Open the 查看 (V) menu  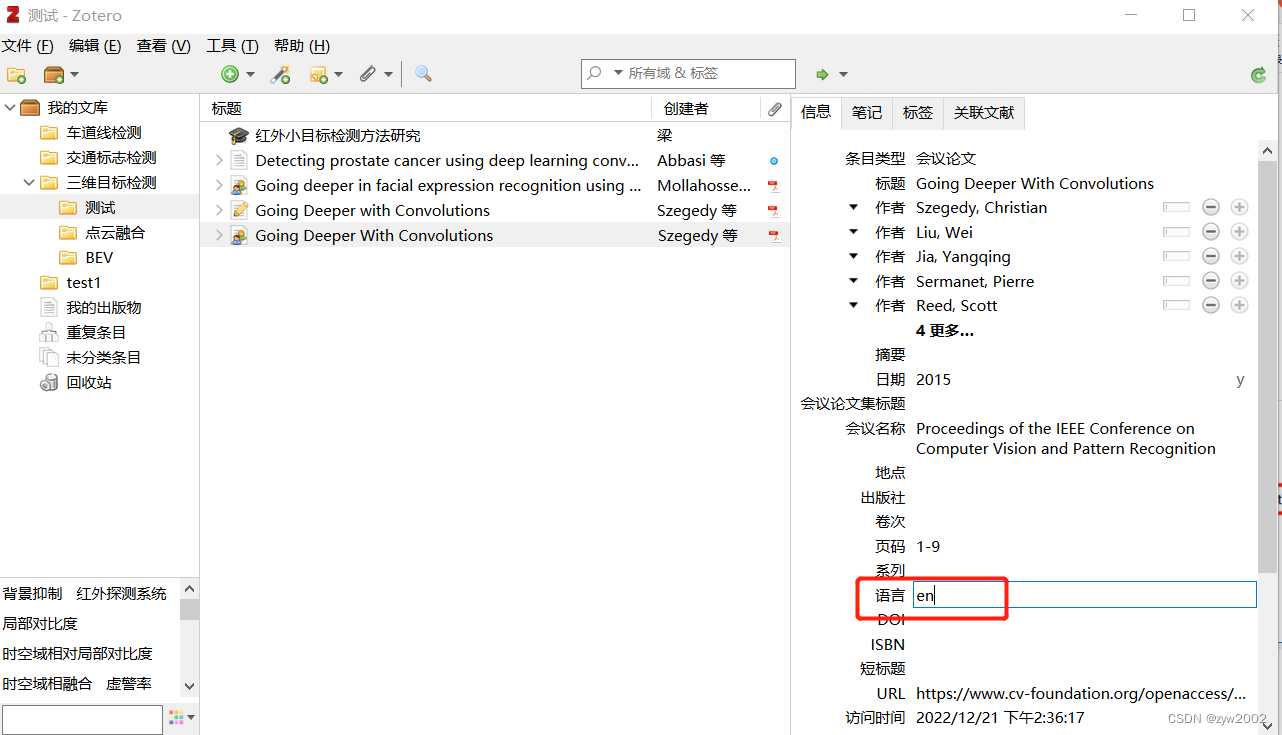pos(163,46)
